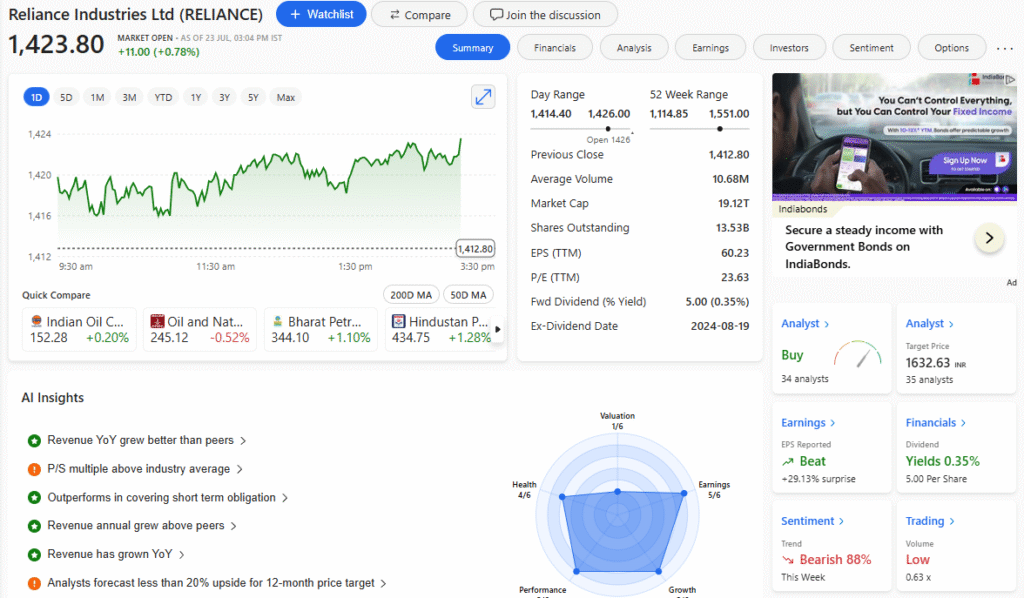This screenshot has height=598, width=1024.
Task: Click the compare arrows icon
Action: point(395,14)
